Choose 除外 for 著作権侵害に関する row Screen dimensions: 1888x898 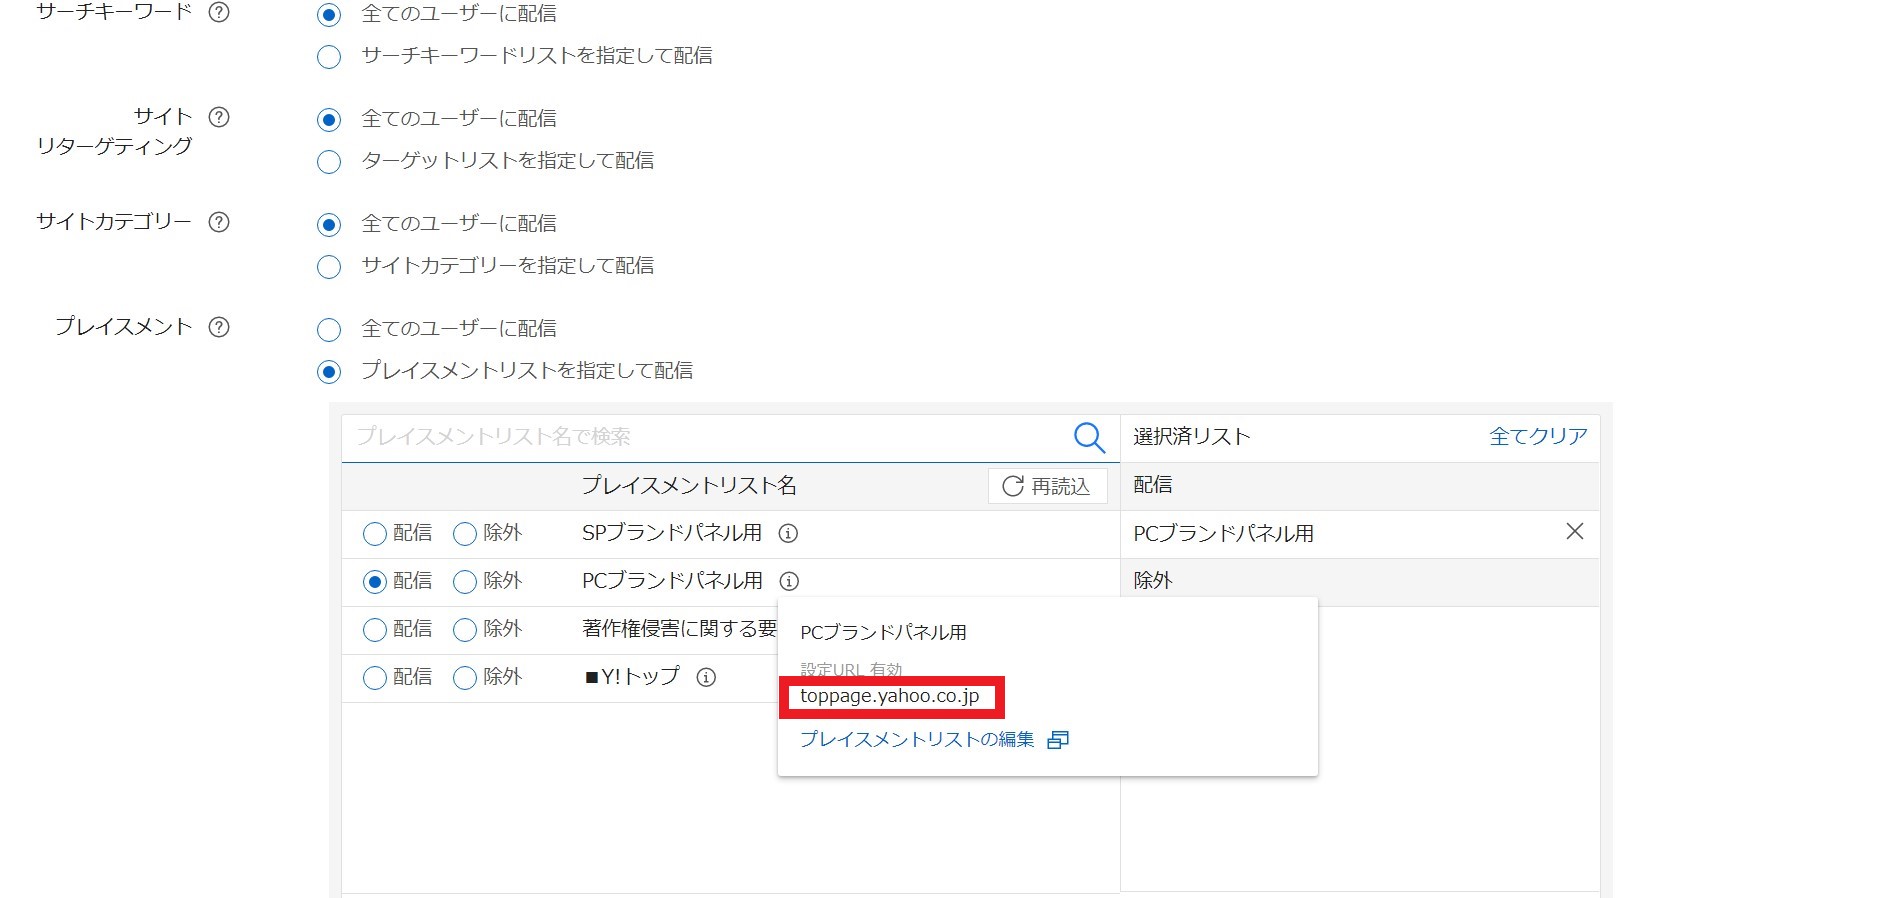[465, 630]
